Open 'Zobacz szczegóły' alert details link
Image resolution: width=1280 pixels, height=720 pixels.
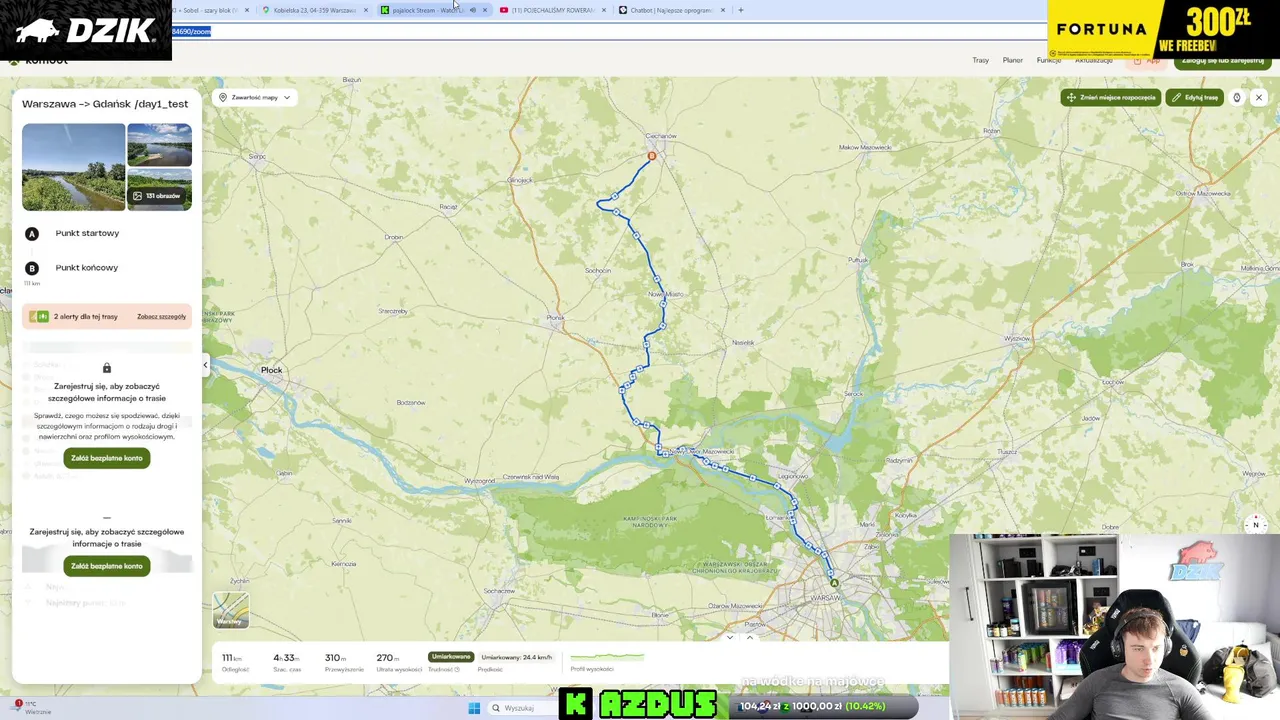(161, 317)
